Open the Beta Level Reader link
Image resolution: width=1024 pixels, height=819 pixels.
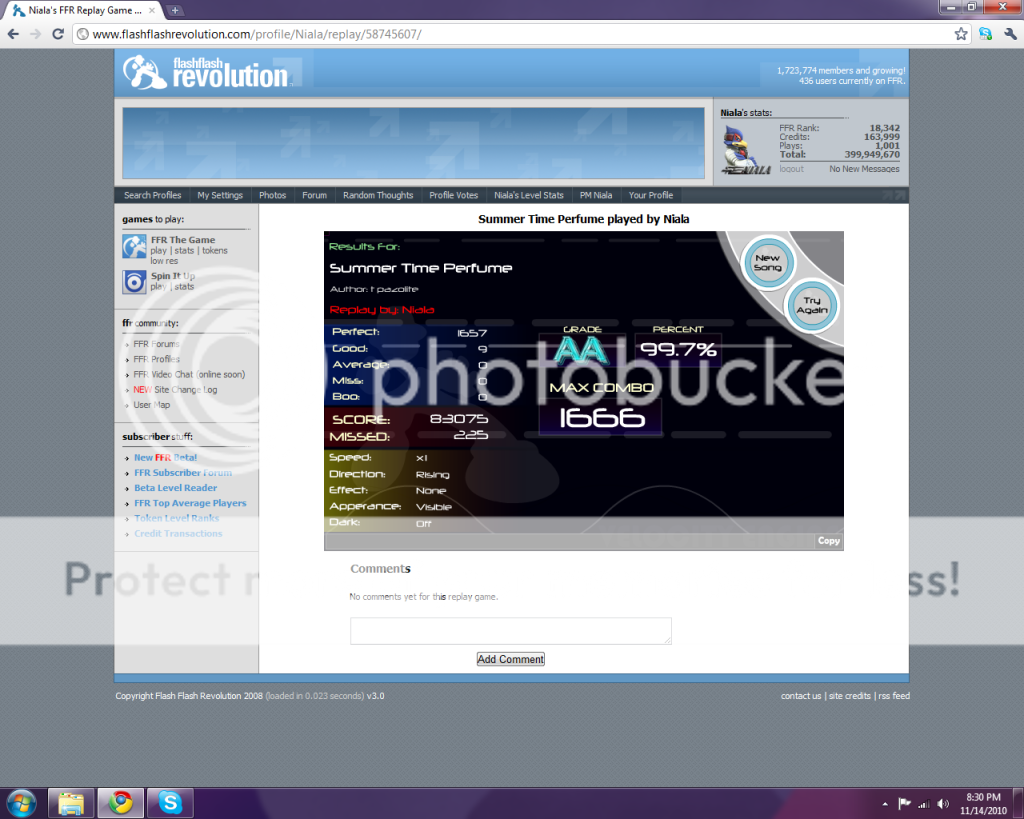(x=176, y=488)
